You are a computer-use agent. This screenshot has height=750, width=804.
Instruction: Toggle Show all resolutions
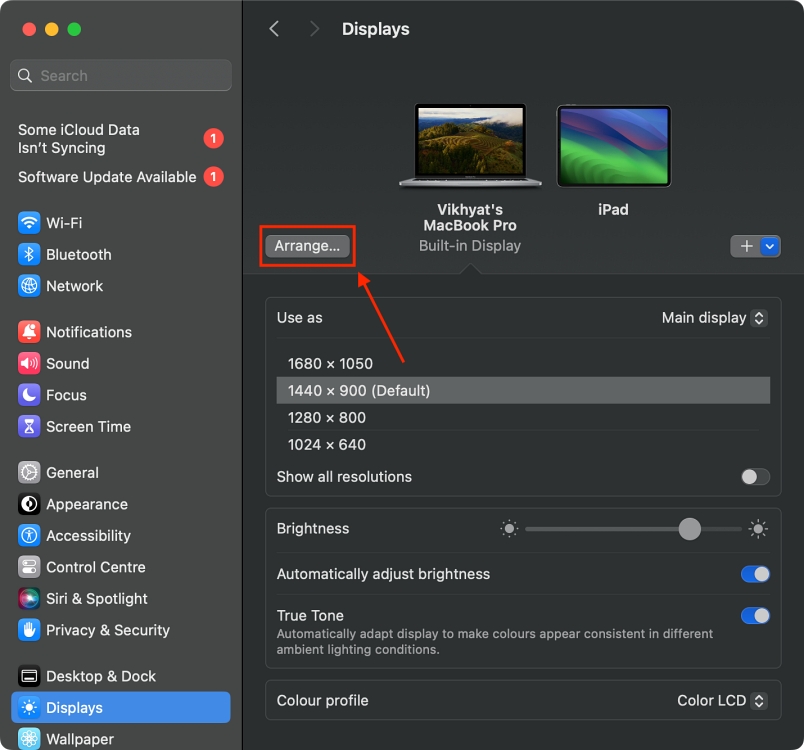755,477
